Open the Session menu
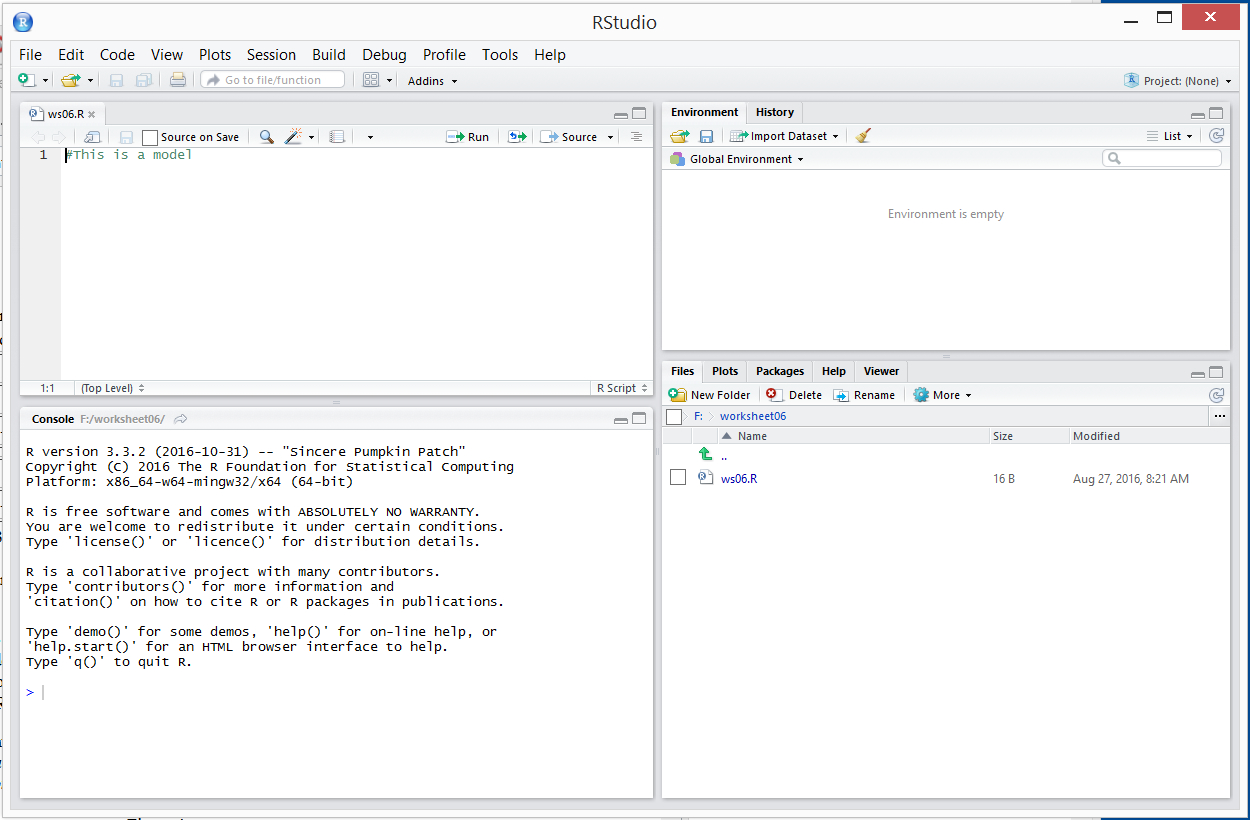The height and width of the screenshot is (820, 1250). [x=271, y=55]
